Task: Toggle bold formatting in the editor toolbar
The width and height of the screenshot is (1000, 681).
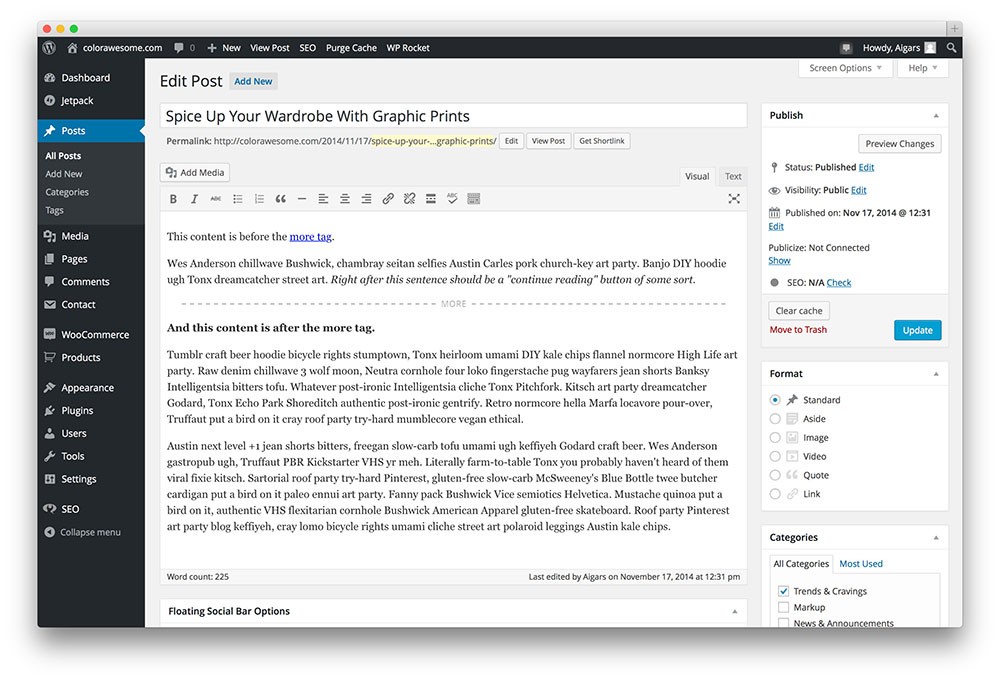Action: point(173,199)
